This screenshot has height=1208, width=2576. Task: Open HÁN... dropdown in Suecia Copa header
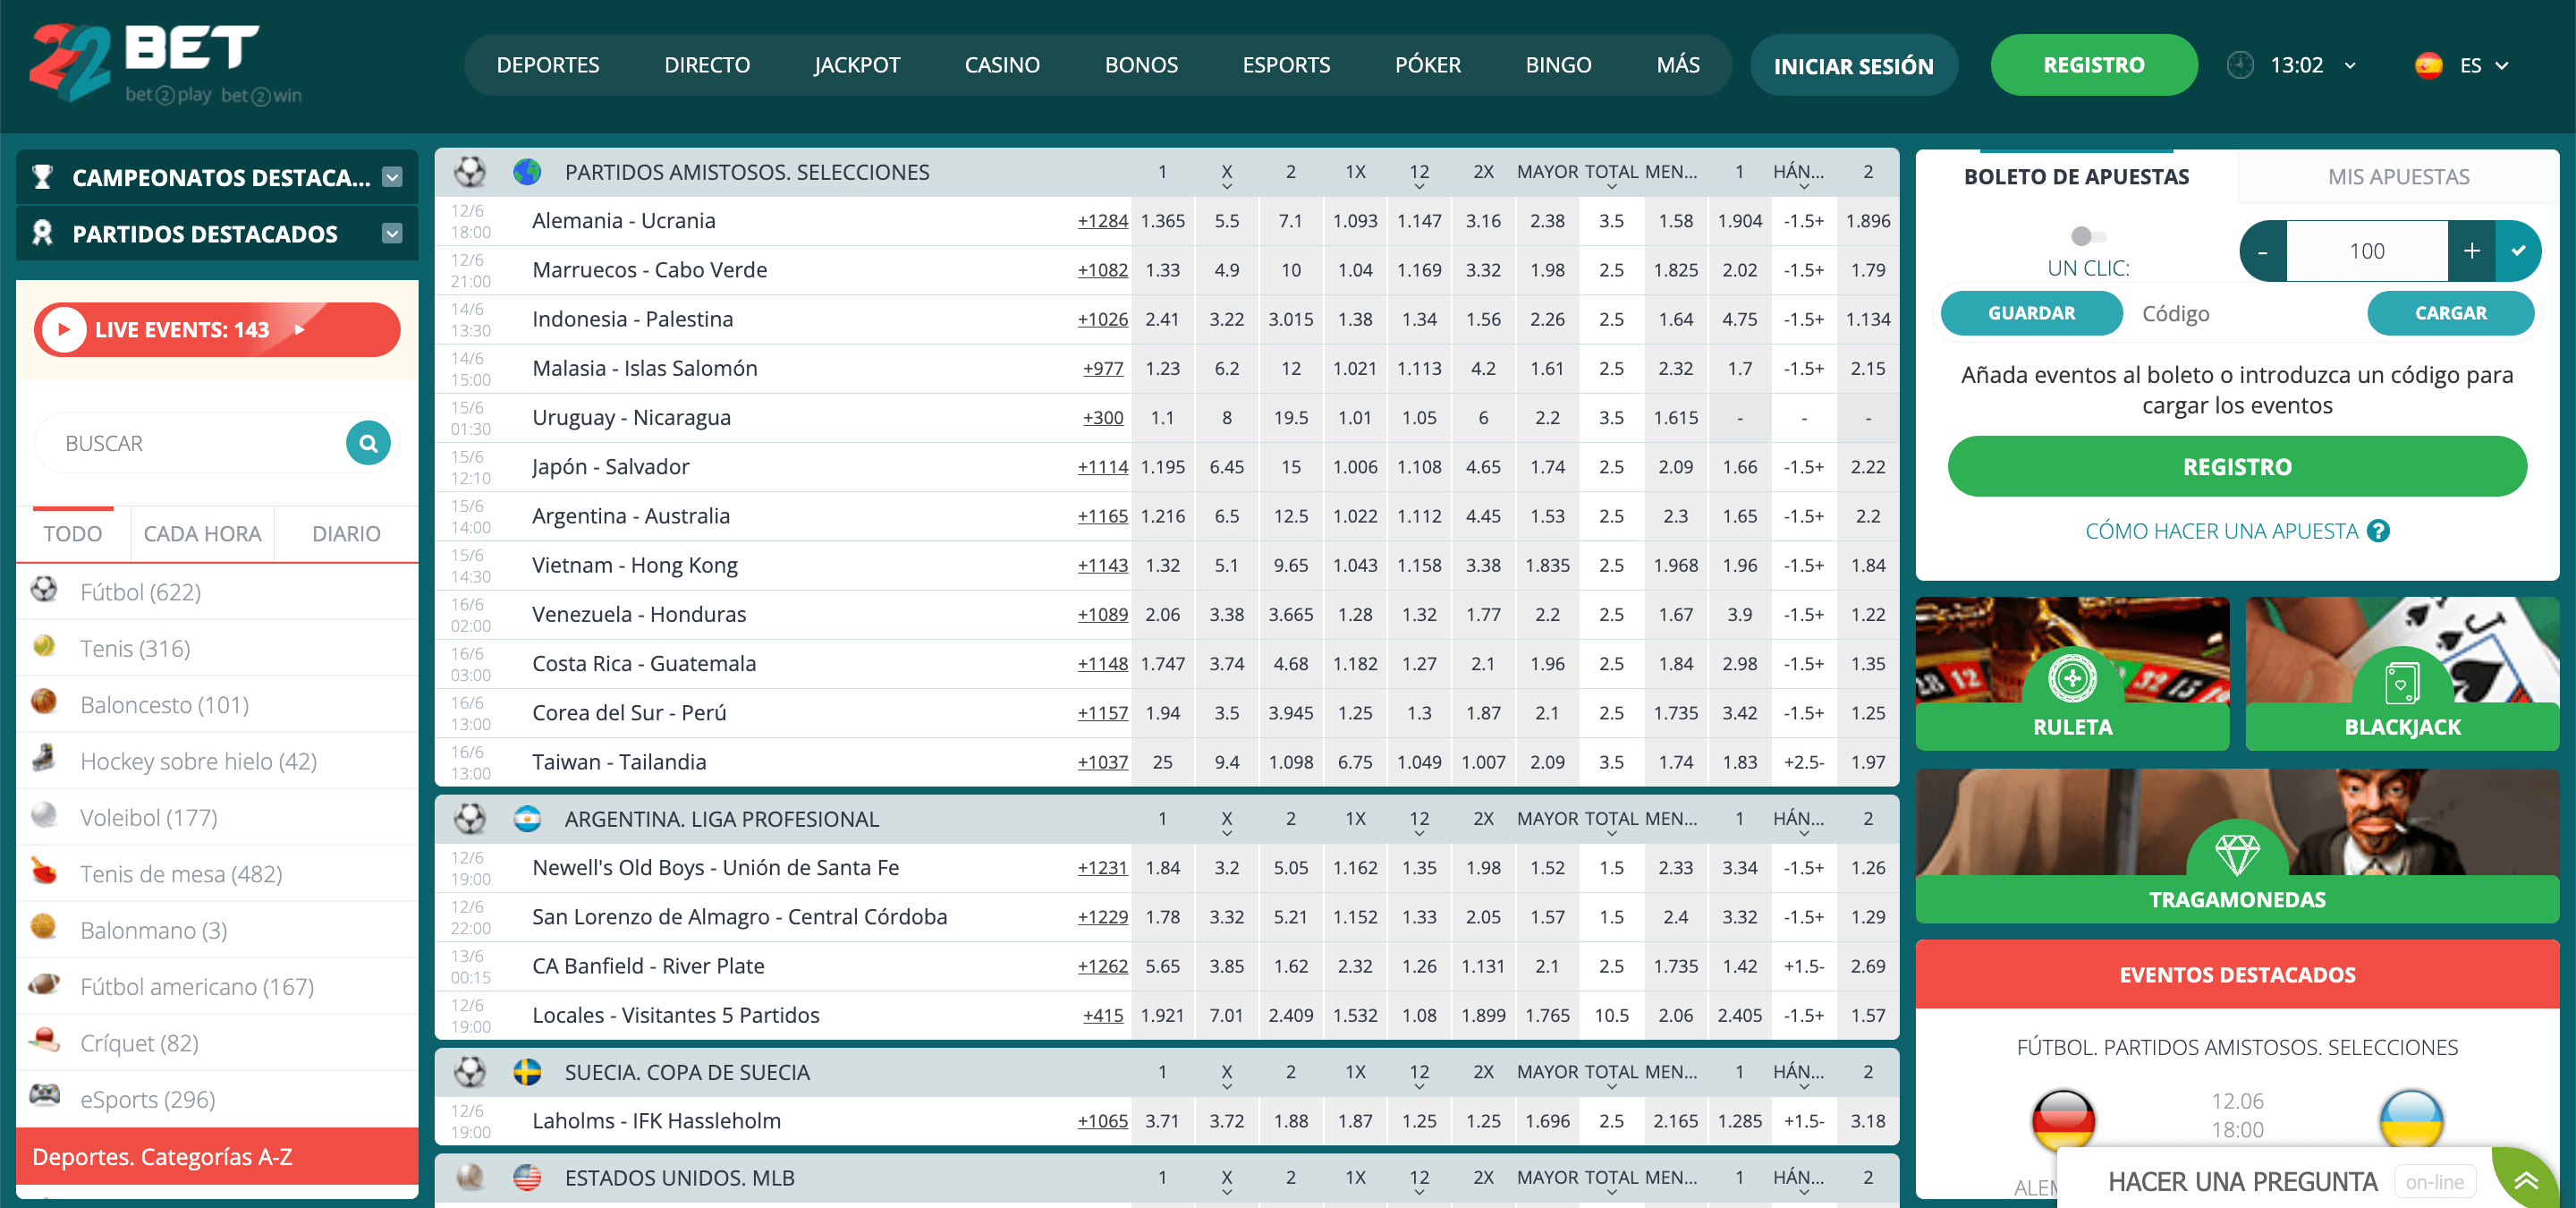[1803, 1086]
